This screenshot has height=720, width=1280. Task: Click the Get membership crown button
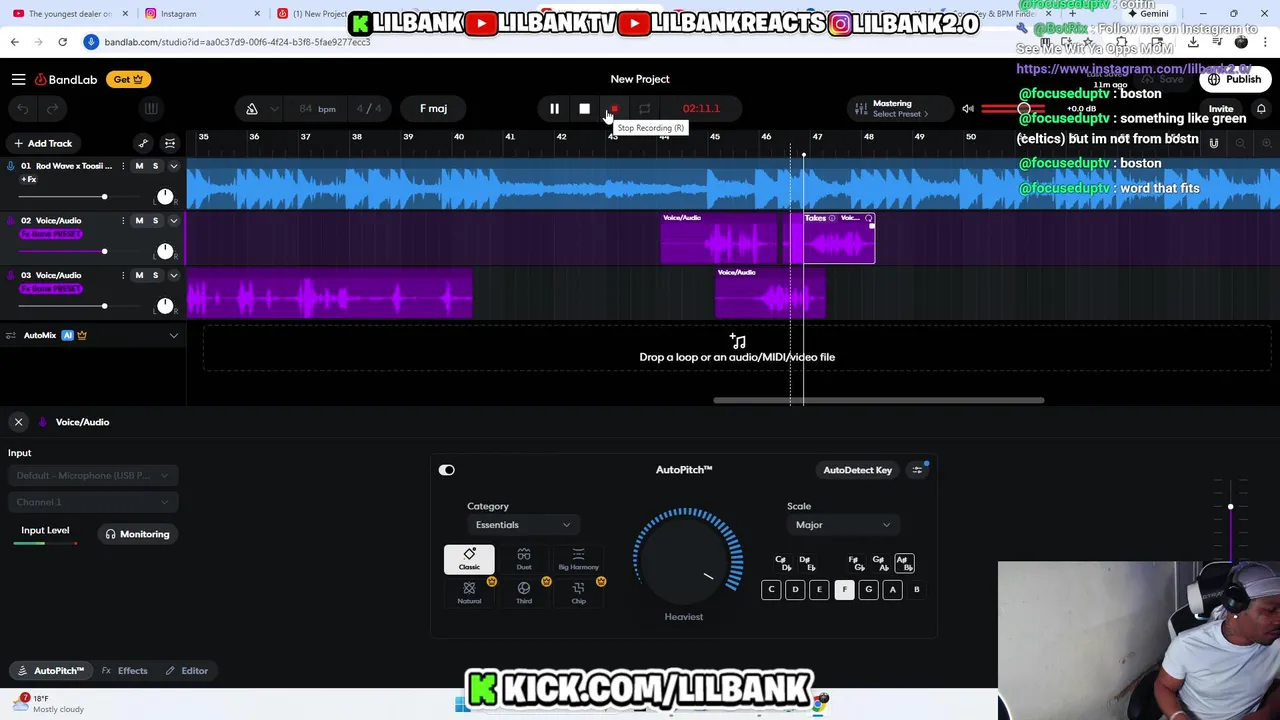coord(127,79)
